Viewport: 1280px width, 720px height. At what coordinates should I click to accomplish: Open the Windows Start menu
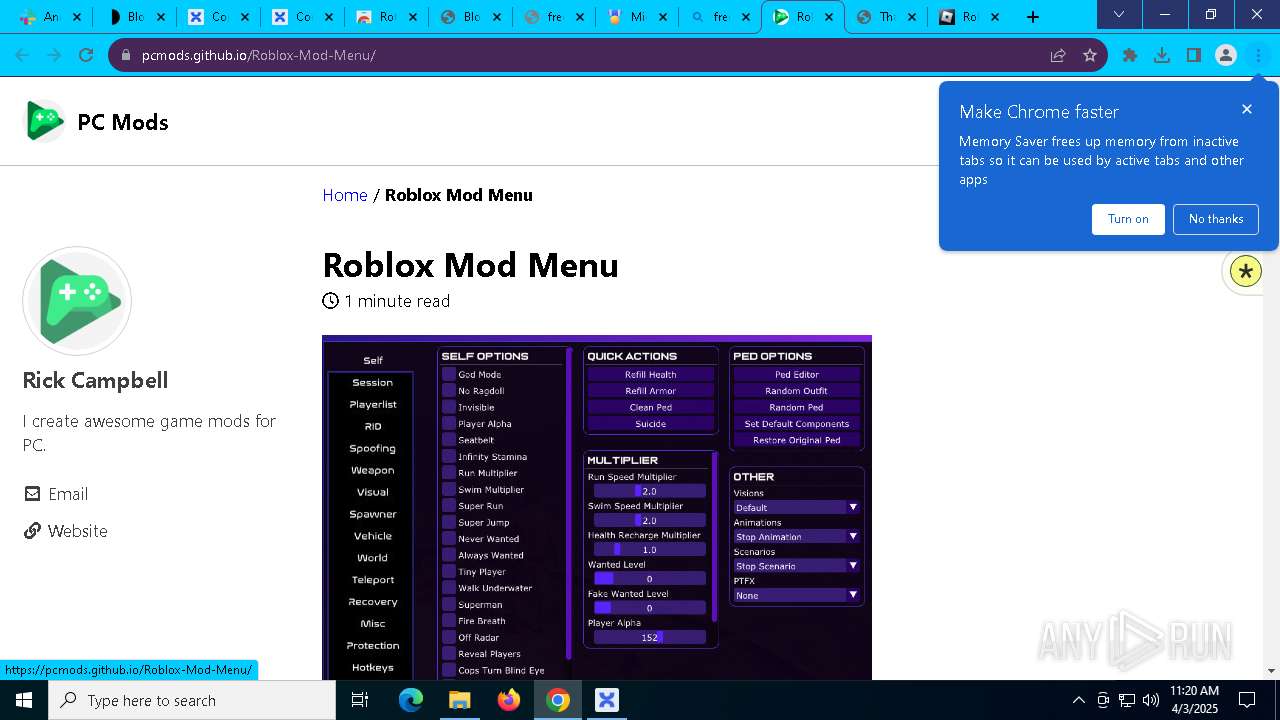24,700
